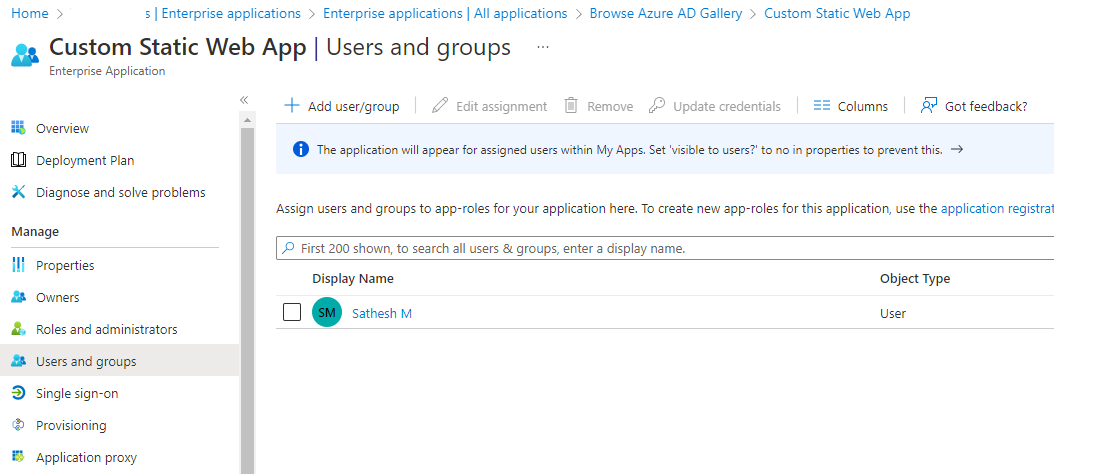Open Properties under Manage

[x=65, y=265]
